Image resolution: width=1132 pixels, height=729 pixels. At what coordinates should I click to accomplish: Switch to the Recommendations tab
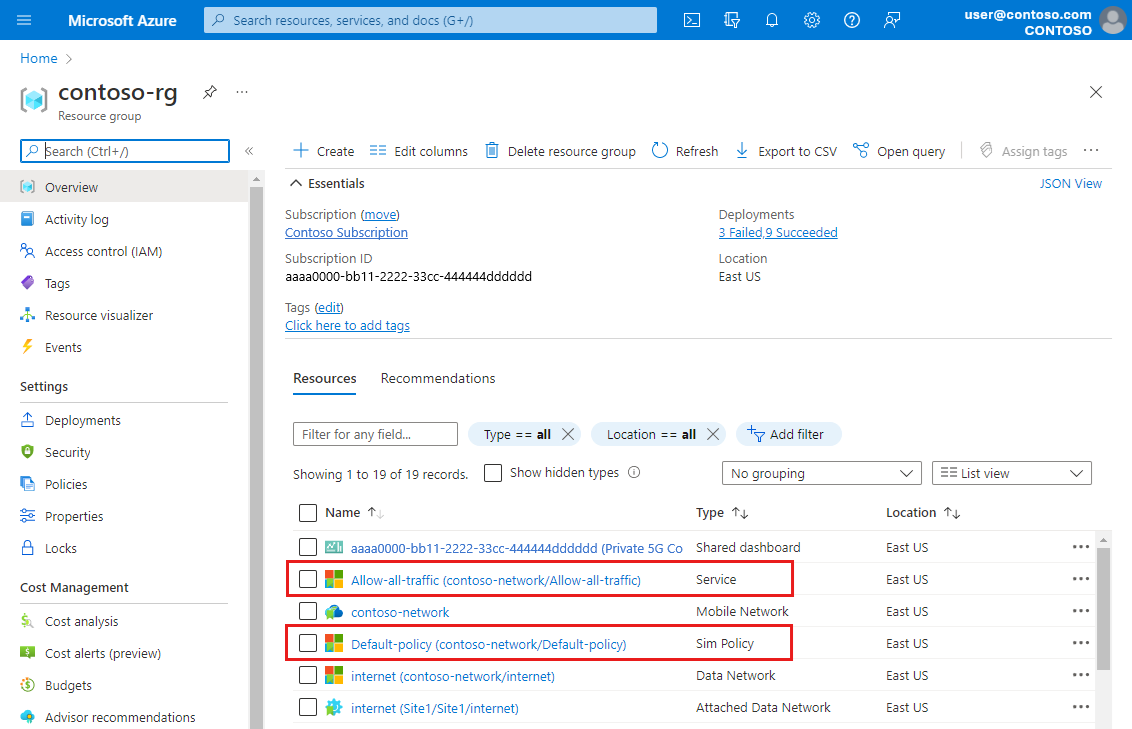[438, 378]
